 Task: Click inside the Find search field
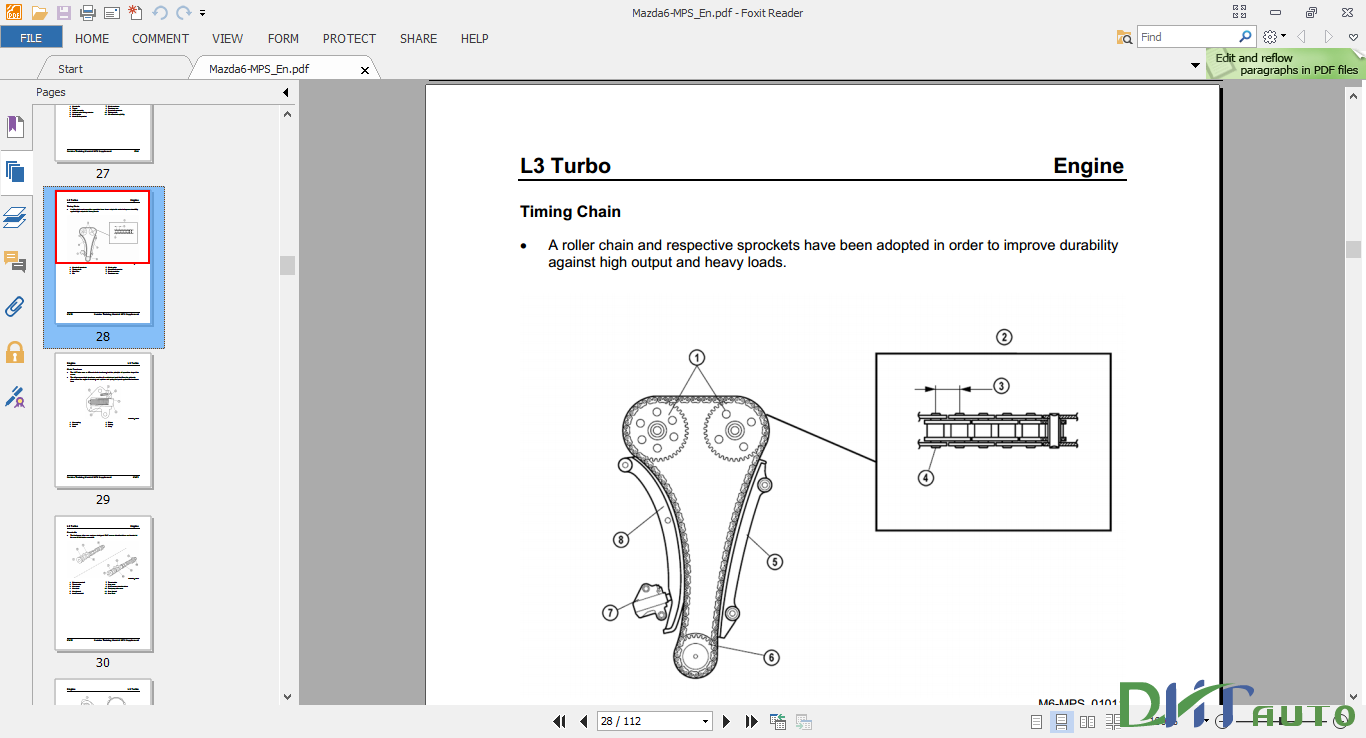[x=1188, y=37]
